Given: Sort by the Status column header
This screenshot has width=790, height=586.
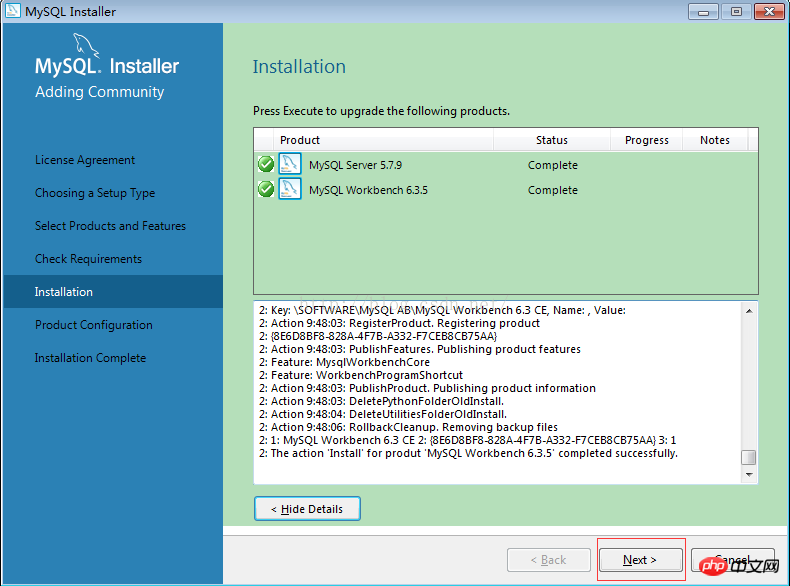Looking at the screenshot, I should [552, 140].
